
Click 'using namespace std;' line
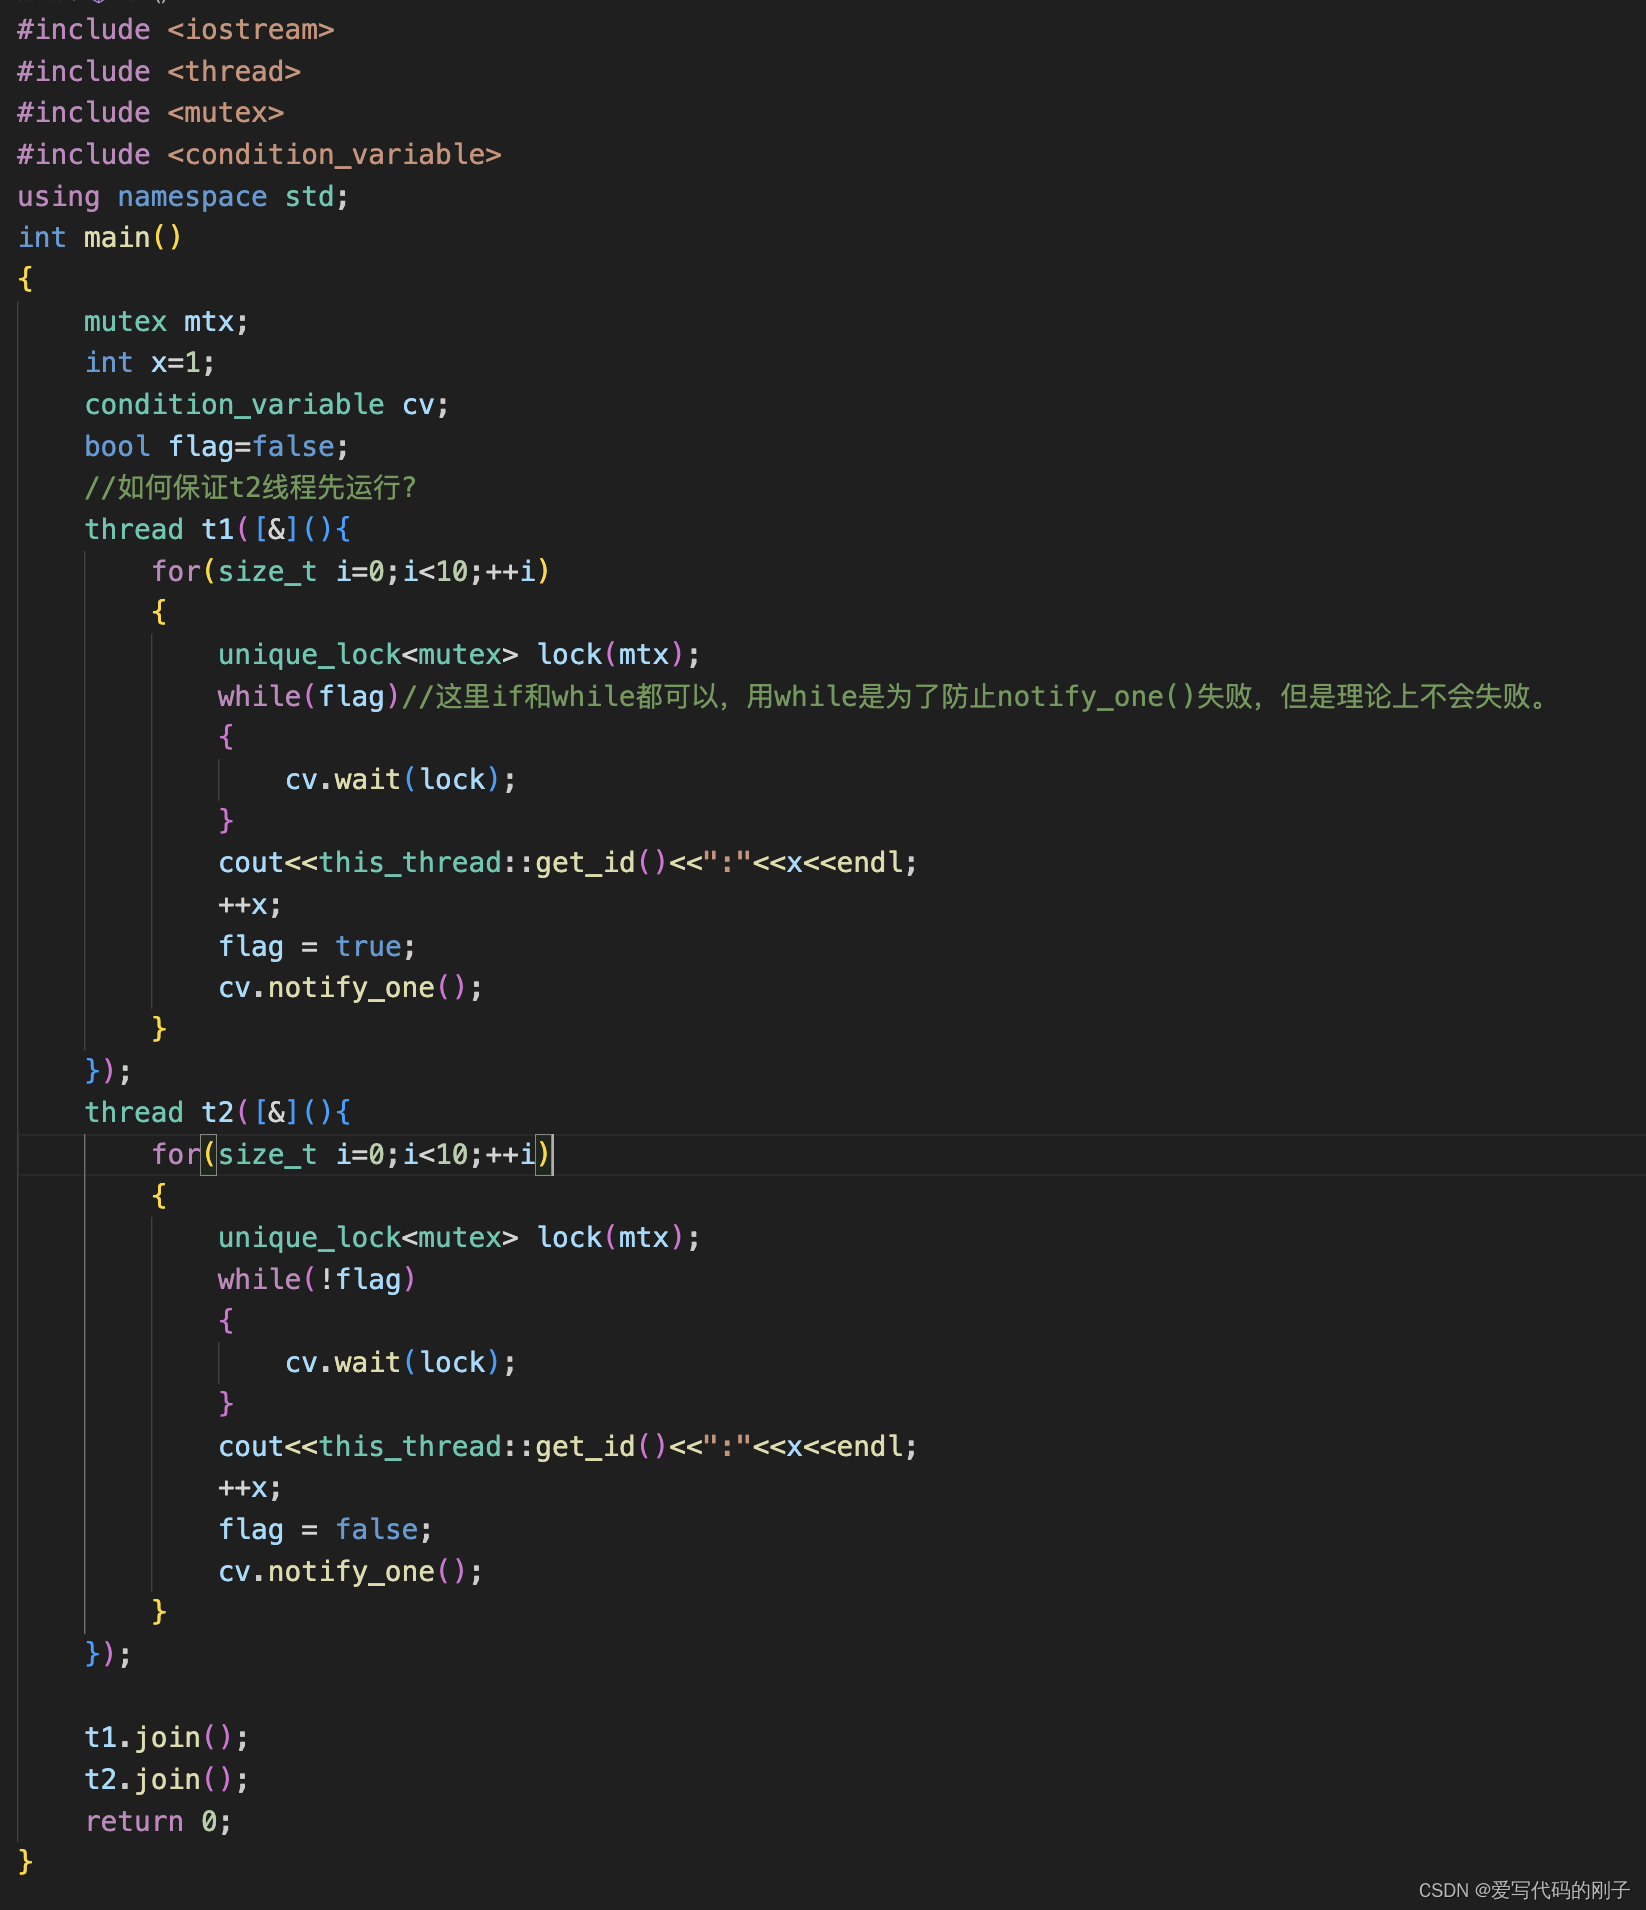184,197
